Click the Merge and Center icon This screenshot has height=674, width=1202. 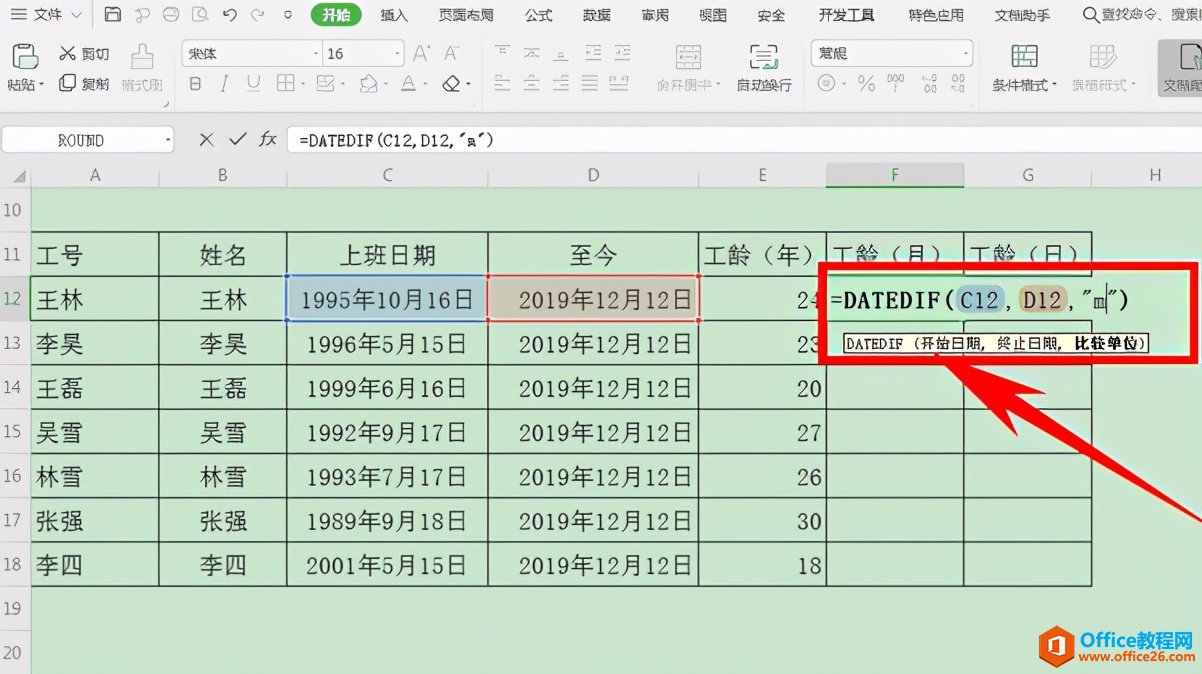[x=688, y=56]
